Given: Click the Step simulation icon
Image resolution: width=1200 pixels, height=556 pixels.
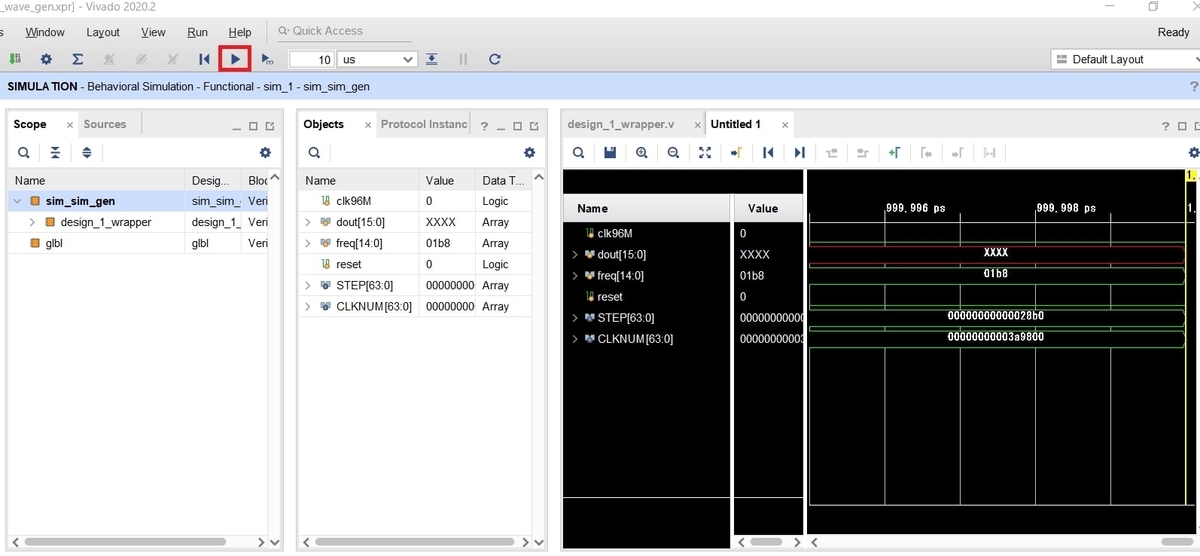Looking at the screenshot, I should (431, 59).
